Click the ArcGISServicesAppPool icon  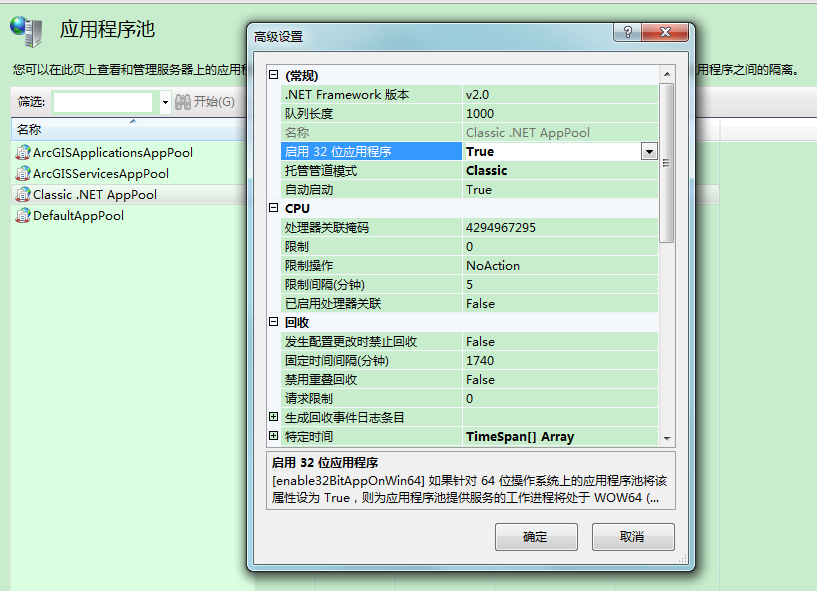[23, 174]
